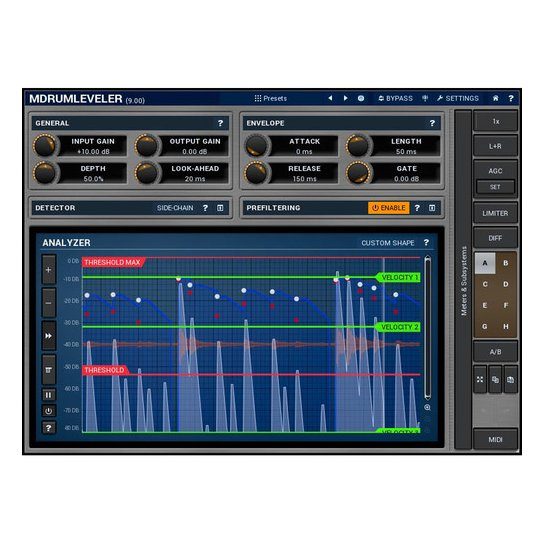Click the A/B compare button
Screen dimensions: 544x544
(x=495, y=352)
